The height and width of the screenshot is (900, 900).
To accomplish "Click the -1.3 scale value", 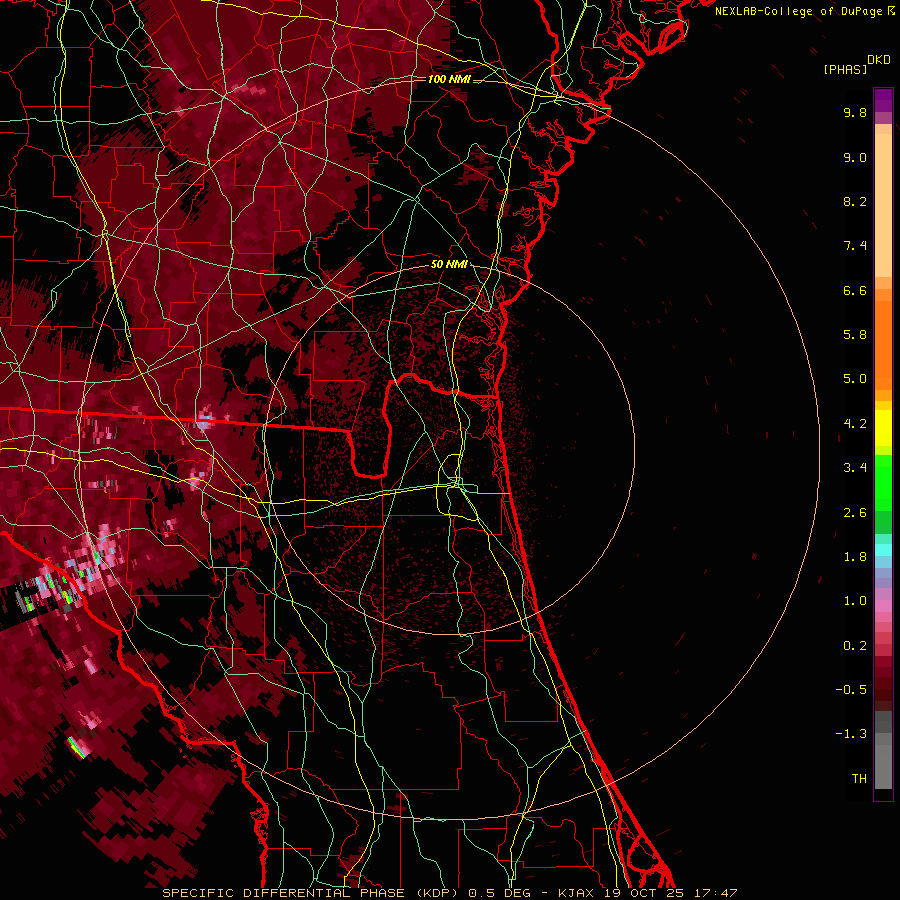I will (851, 734).
